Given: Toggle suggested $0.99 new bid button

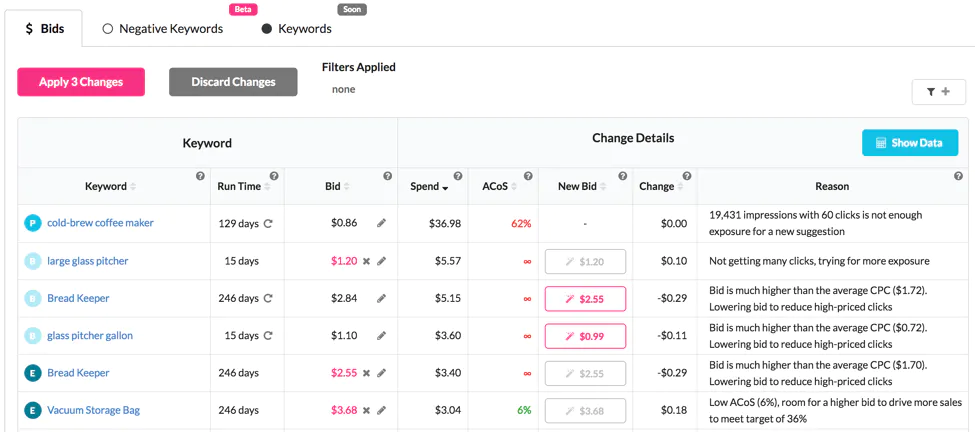Looking at the screenshot, I should tap(585, 336).
